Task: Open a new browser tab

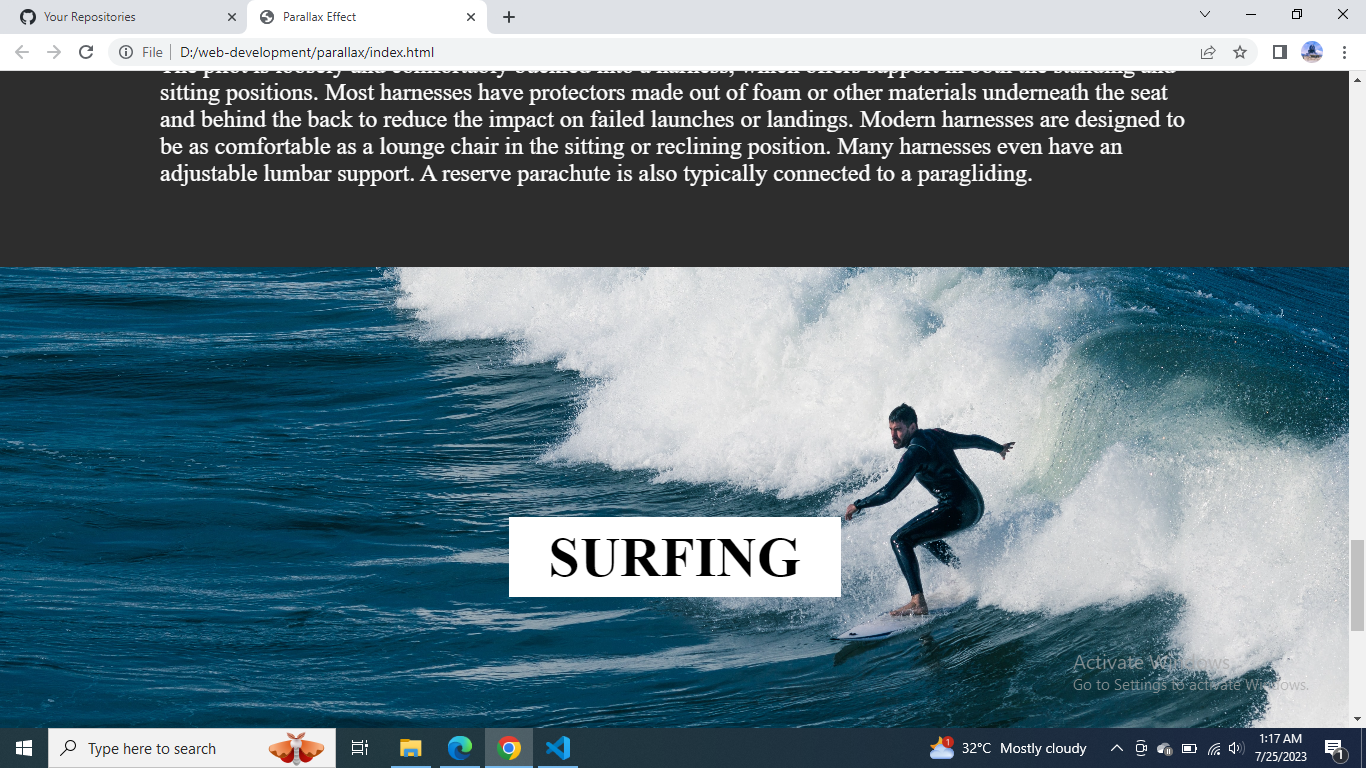Action: (509, 16)
